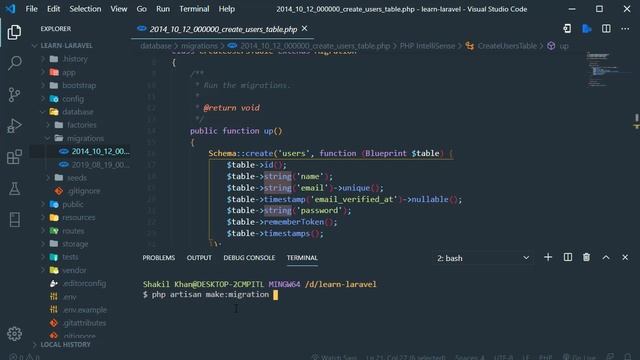Viewport: 640px width, 360px height.
Task: Switch to the OUTPUT panel tab
Action: [199, 258]
